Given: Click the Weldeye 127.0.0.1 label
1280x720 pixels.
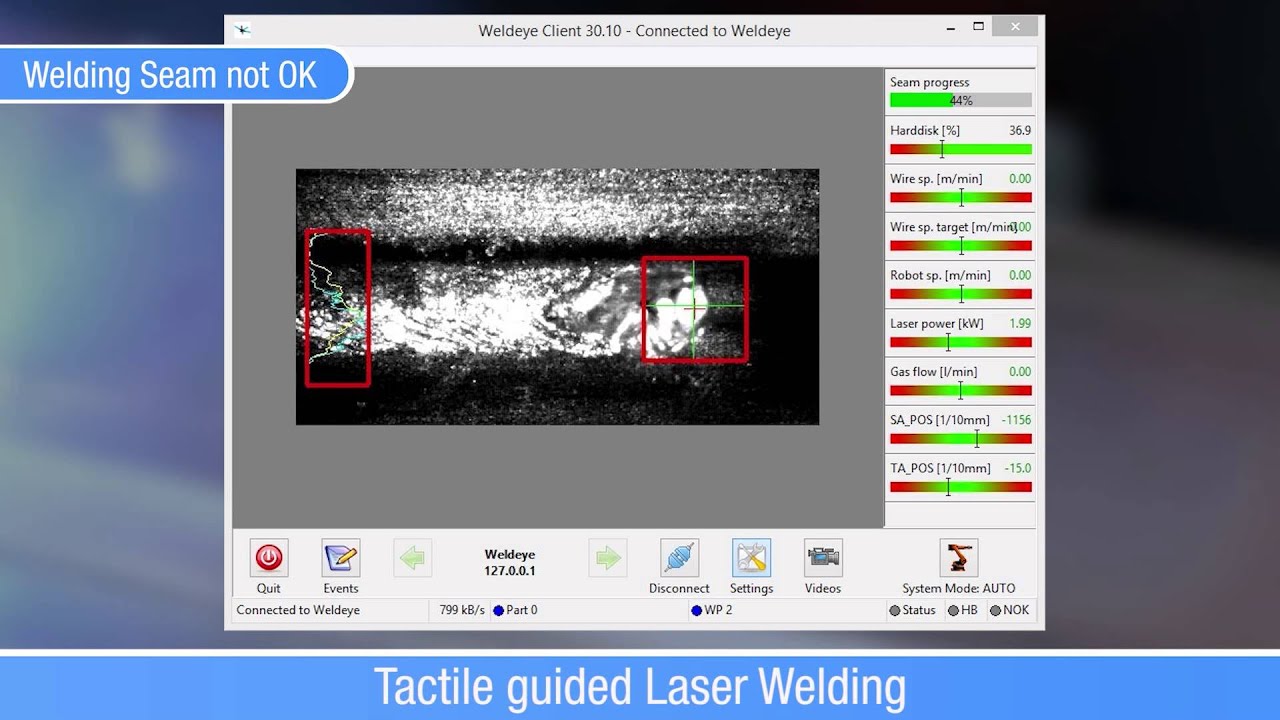Looking at the screenshot, I should point(510,563).
